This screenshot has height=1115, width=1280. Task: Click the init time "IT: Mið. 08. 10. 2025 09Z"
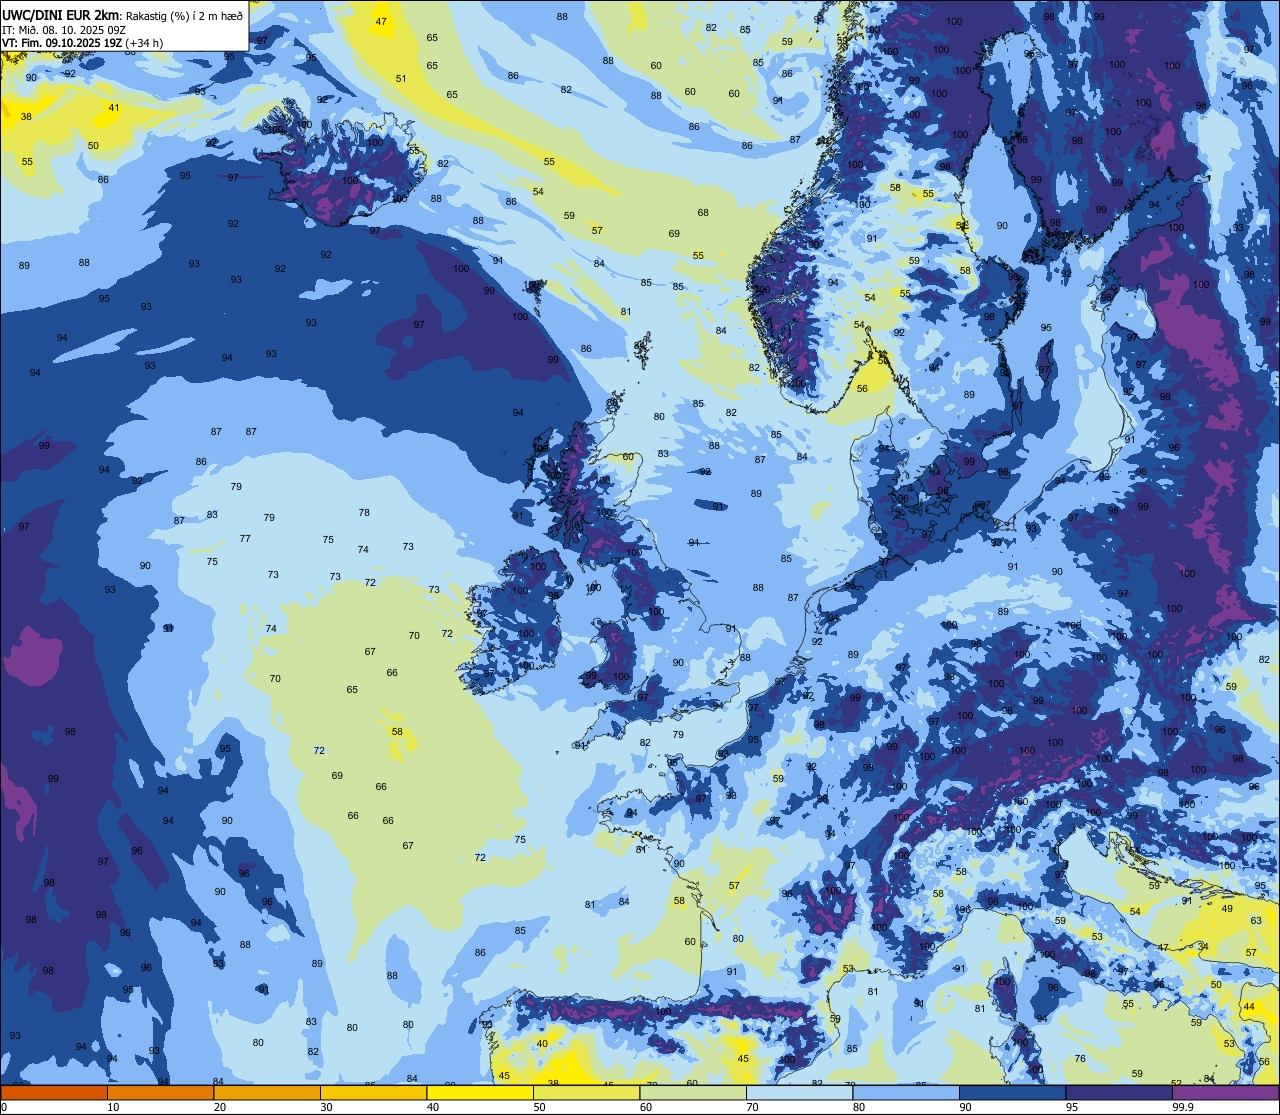pos(64,29)
